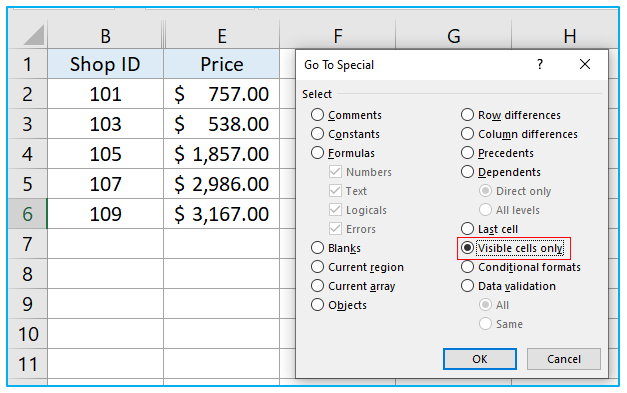627x393 pixels.
Task: Select row 11 header
Action: point(27,364)
